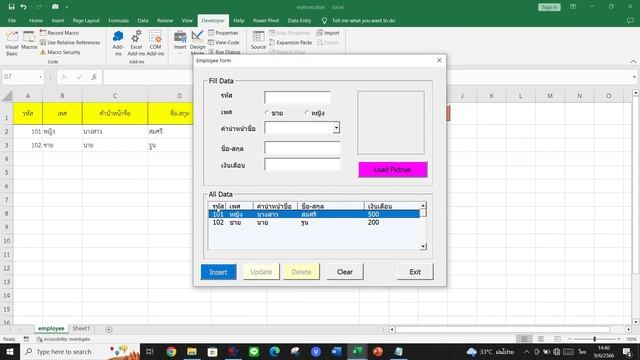640x360 pixels.
Task: Click the เงินเดือน text field
Action: tap(302, 164)
